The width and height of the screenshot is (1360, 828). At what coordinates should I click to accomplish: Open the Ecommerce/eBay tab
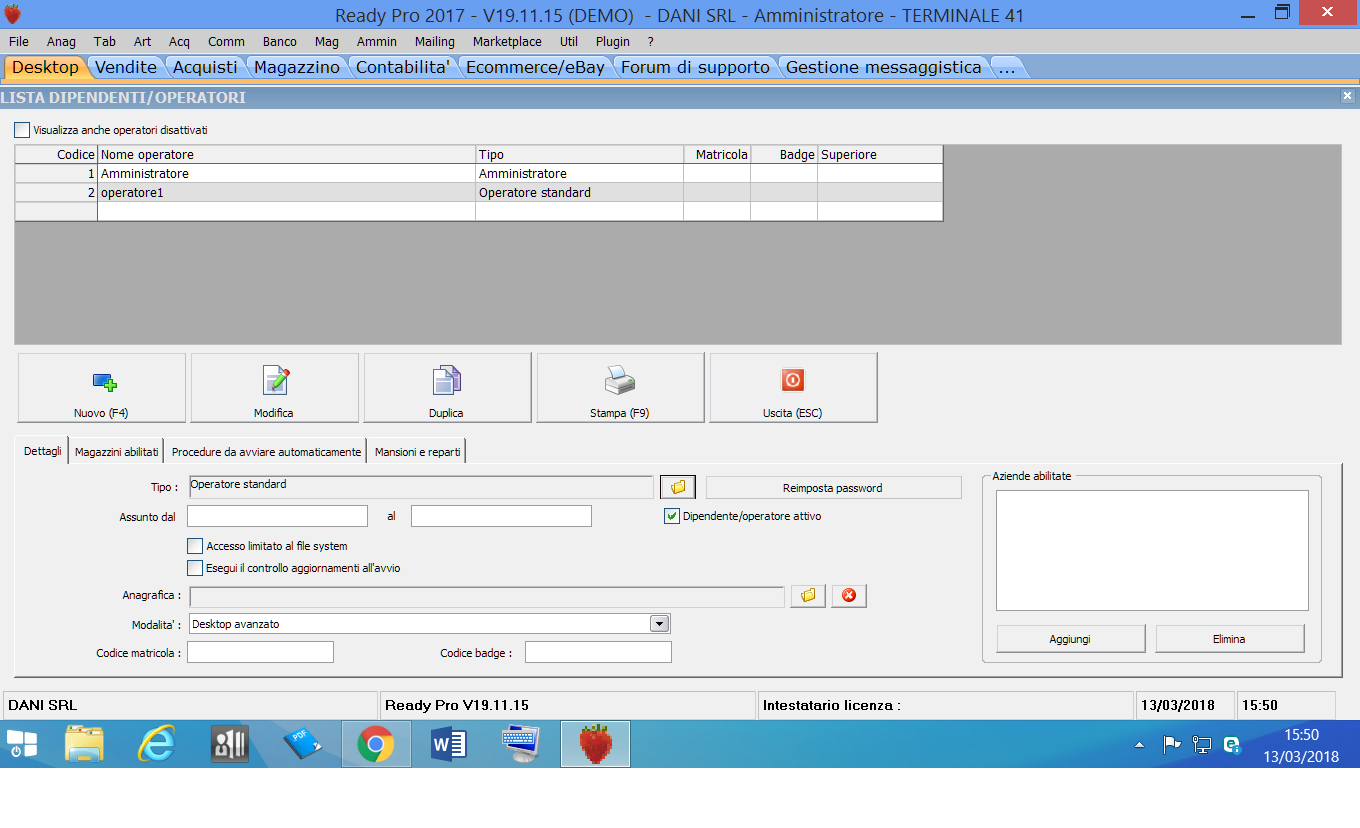click(x=535, y=67)
